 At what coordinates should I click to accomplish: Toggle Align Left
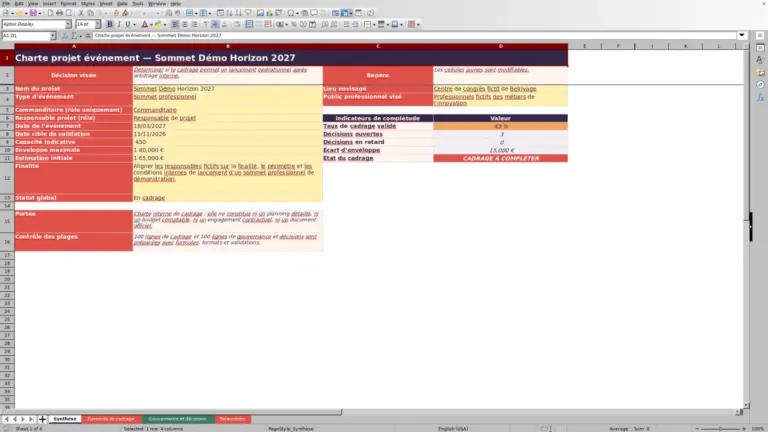pos(175,24)
